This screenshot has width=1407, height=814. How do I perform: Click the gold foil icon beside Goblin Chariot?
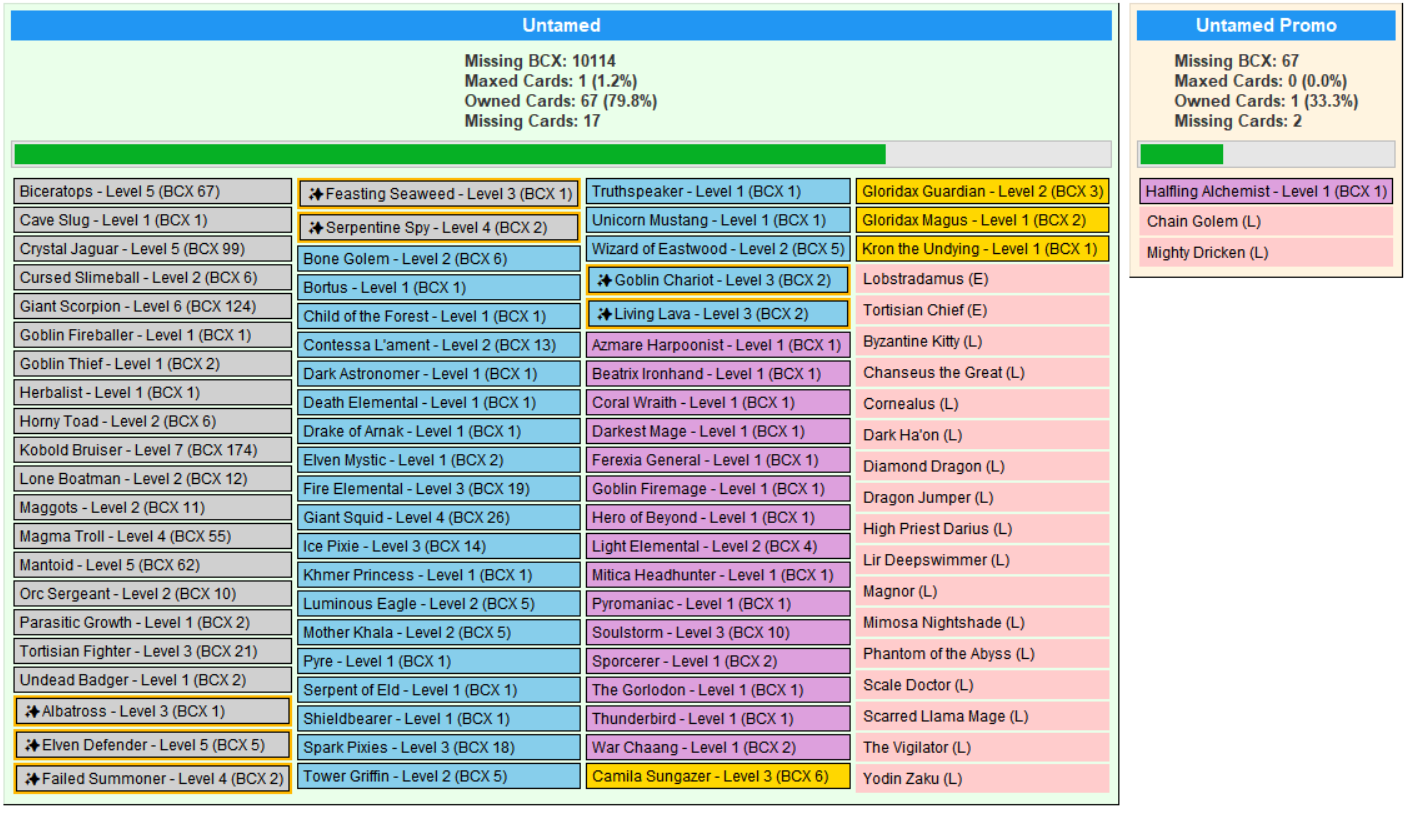tap(604, 280)
